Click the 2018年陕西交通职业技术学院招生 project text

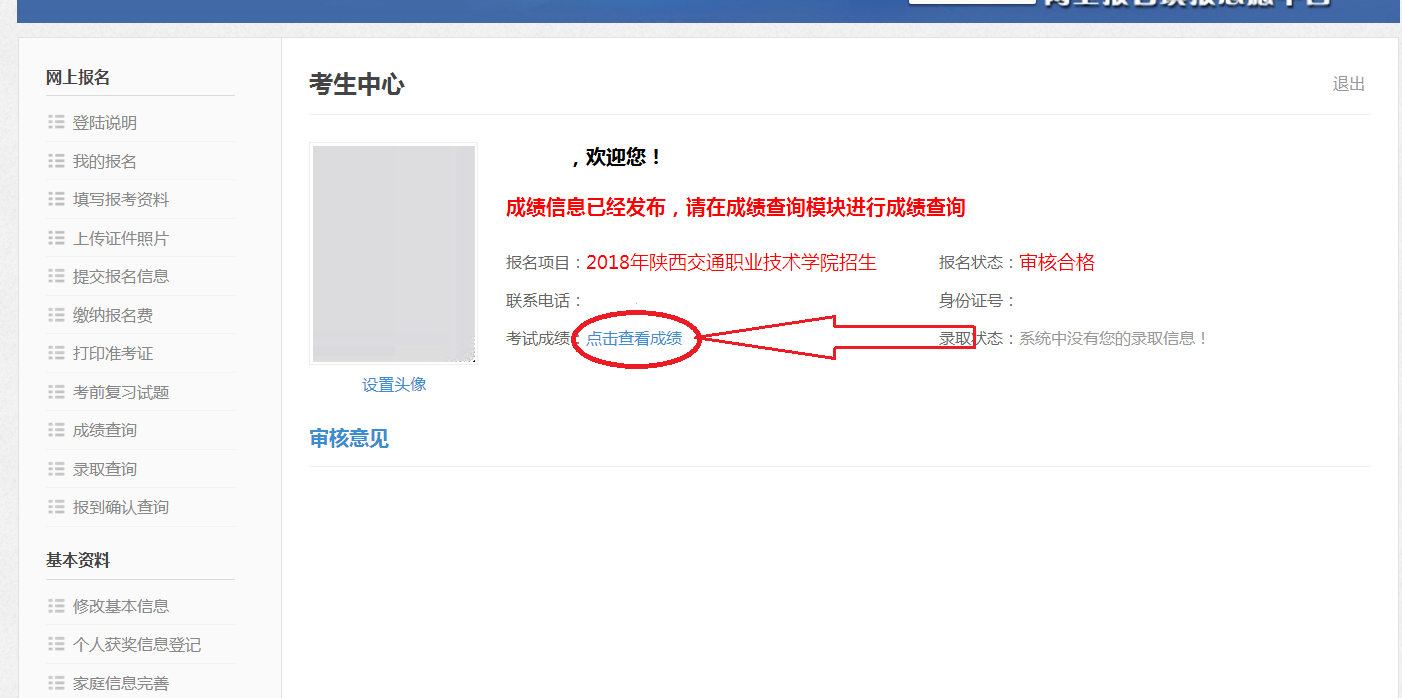click(731, 263)
